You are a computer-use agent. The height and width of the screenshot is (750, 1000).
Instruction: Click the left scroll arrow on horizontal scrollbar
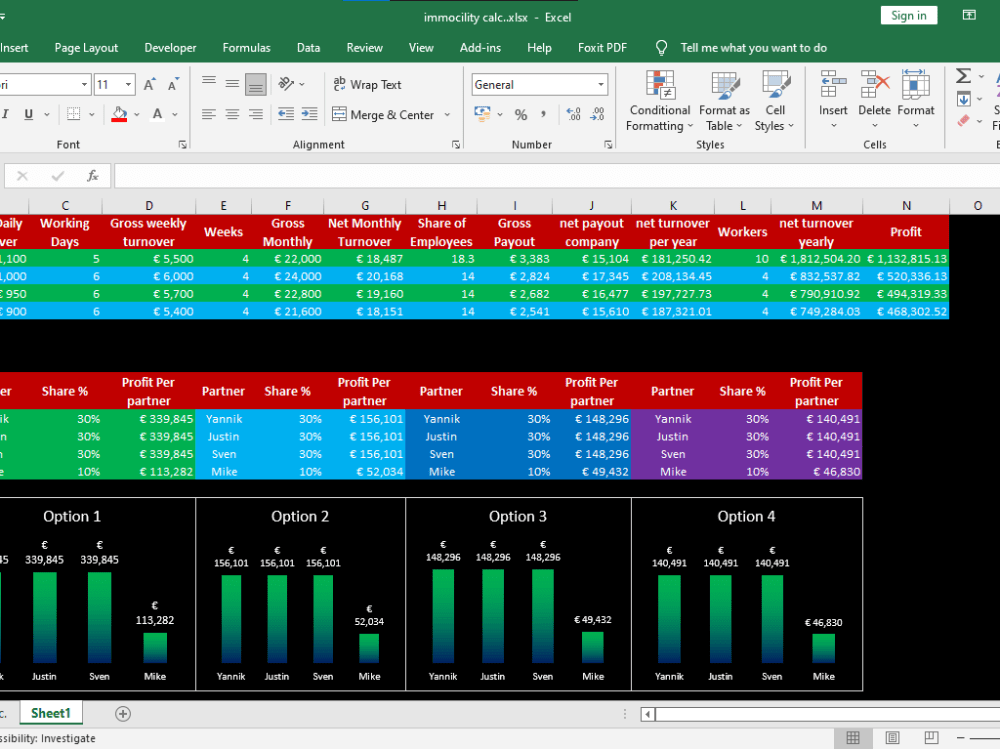(x=648, y=714)
